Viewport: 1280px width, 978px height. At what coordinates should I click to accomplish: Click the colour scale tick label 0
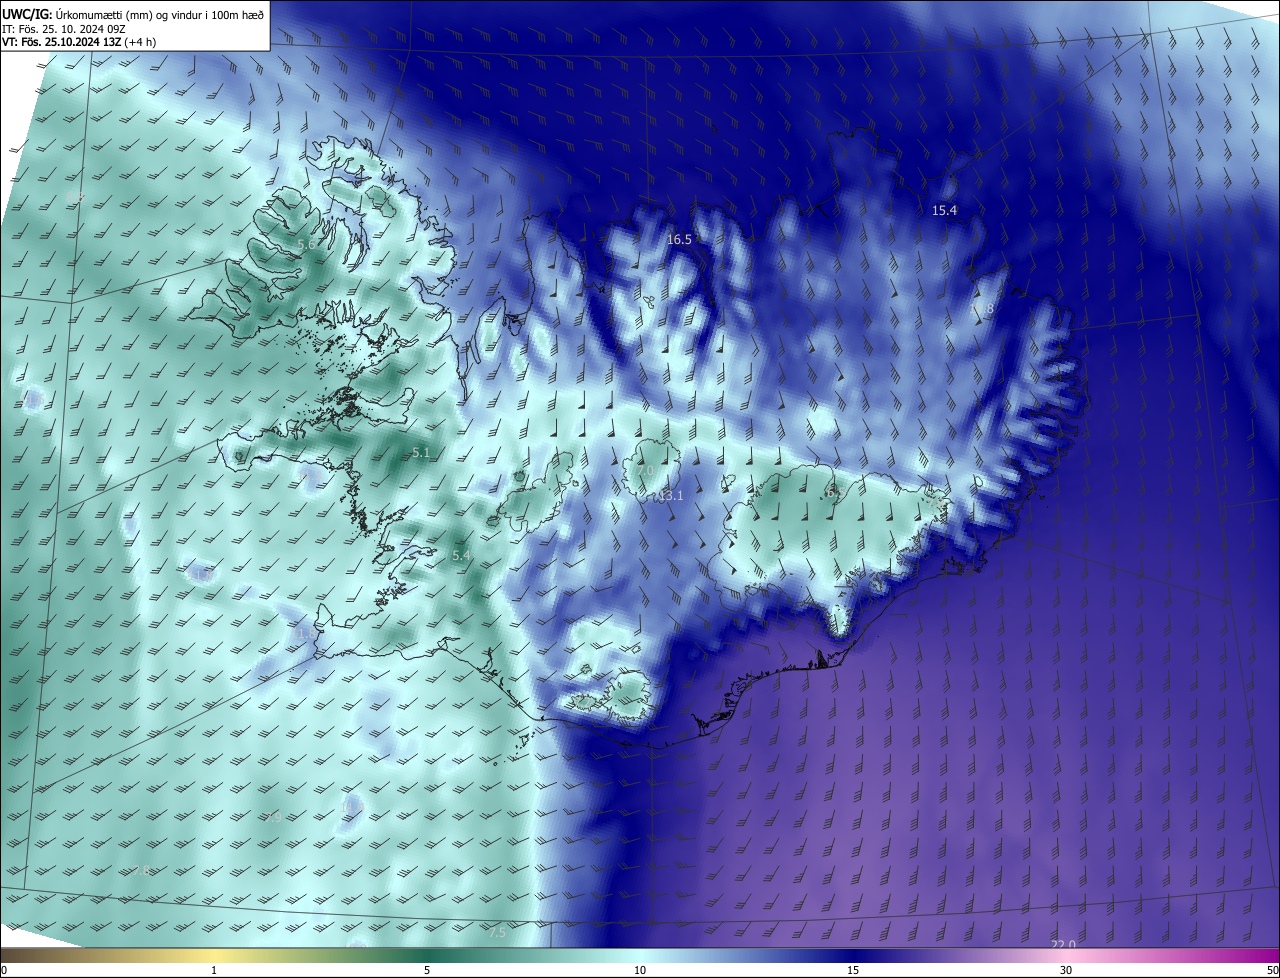click(4, 970)
